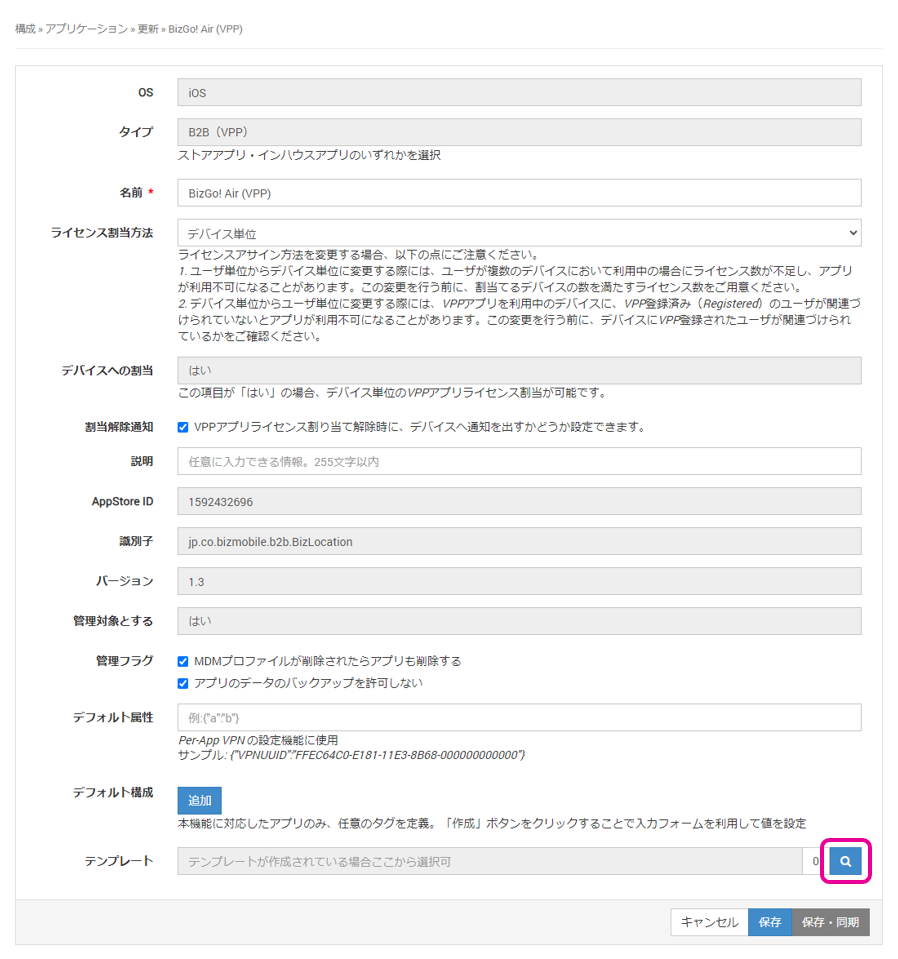Go to 構成 in the breadcrumb
This screenshot has width=898, height=959.
tap(25, 29)
